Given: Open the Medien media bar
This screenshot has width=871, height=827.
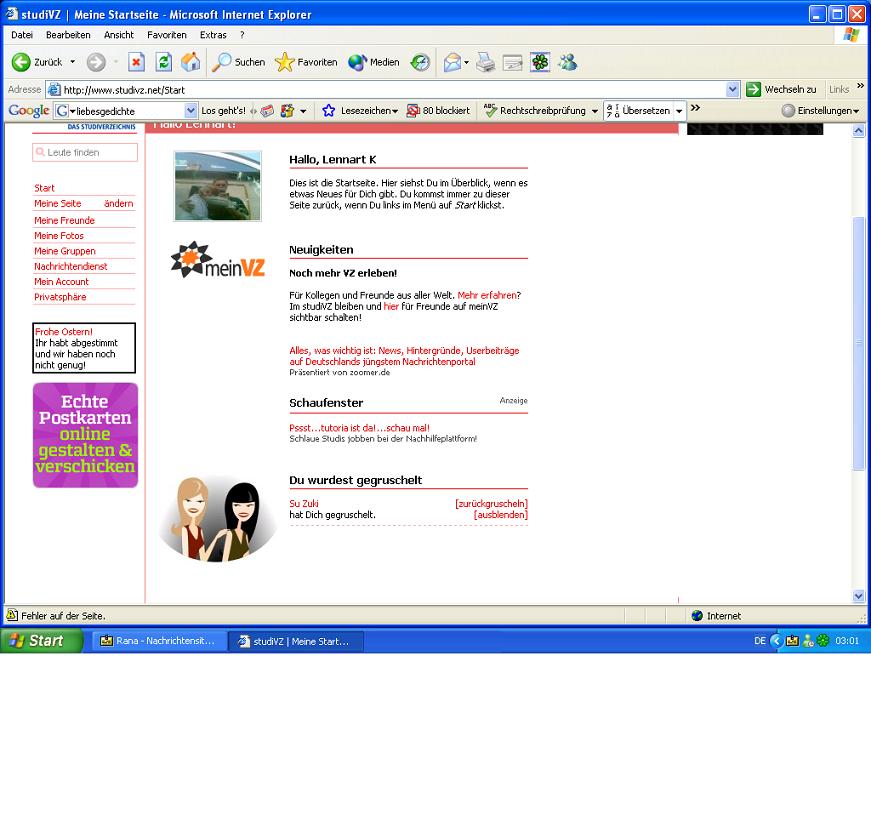Looking at the screenshot, I should [x=374, y=62].
